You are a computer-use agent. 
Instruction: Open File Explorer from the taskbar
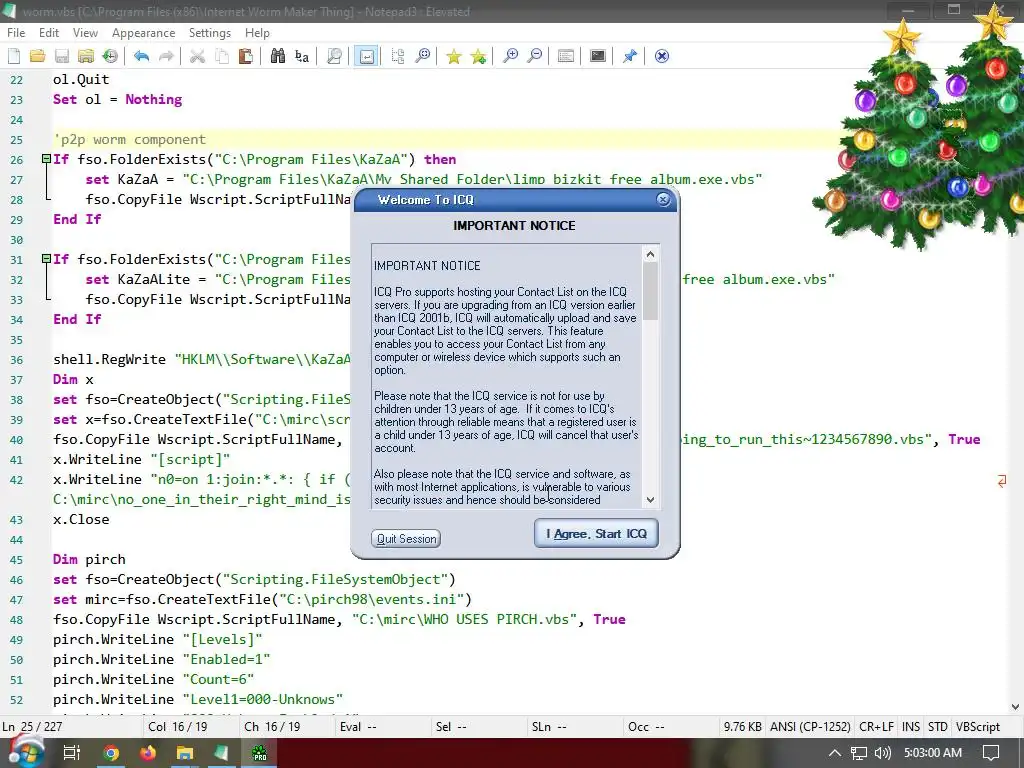tap(185, 753)
